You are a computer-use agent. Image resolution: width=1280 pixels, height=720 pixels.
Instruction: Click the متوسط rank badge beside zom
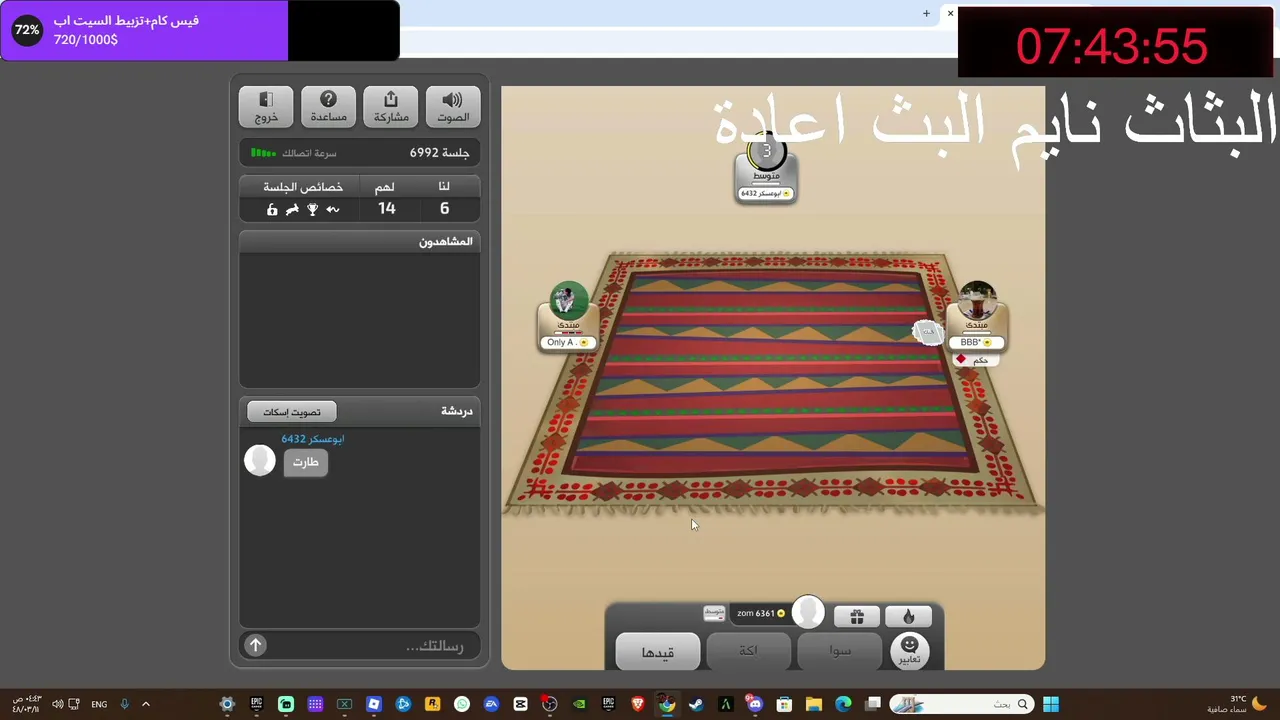714,613
